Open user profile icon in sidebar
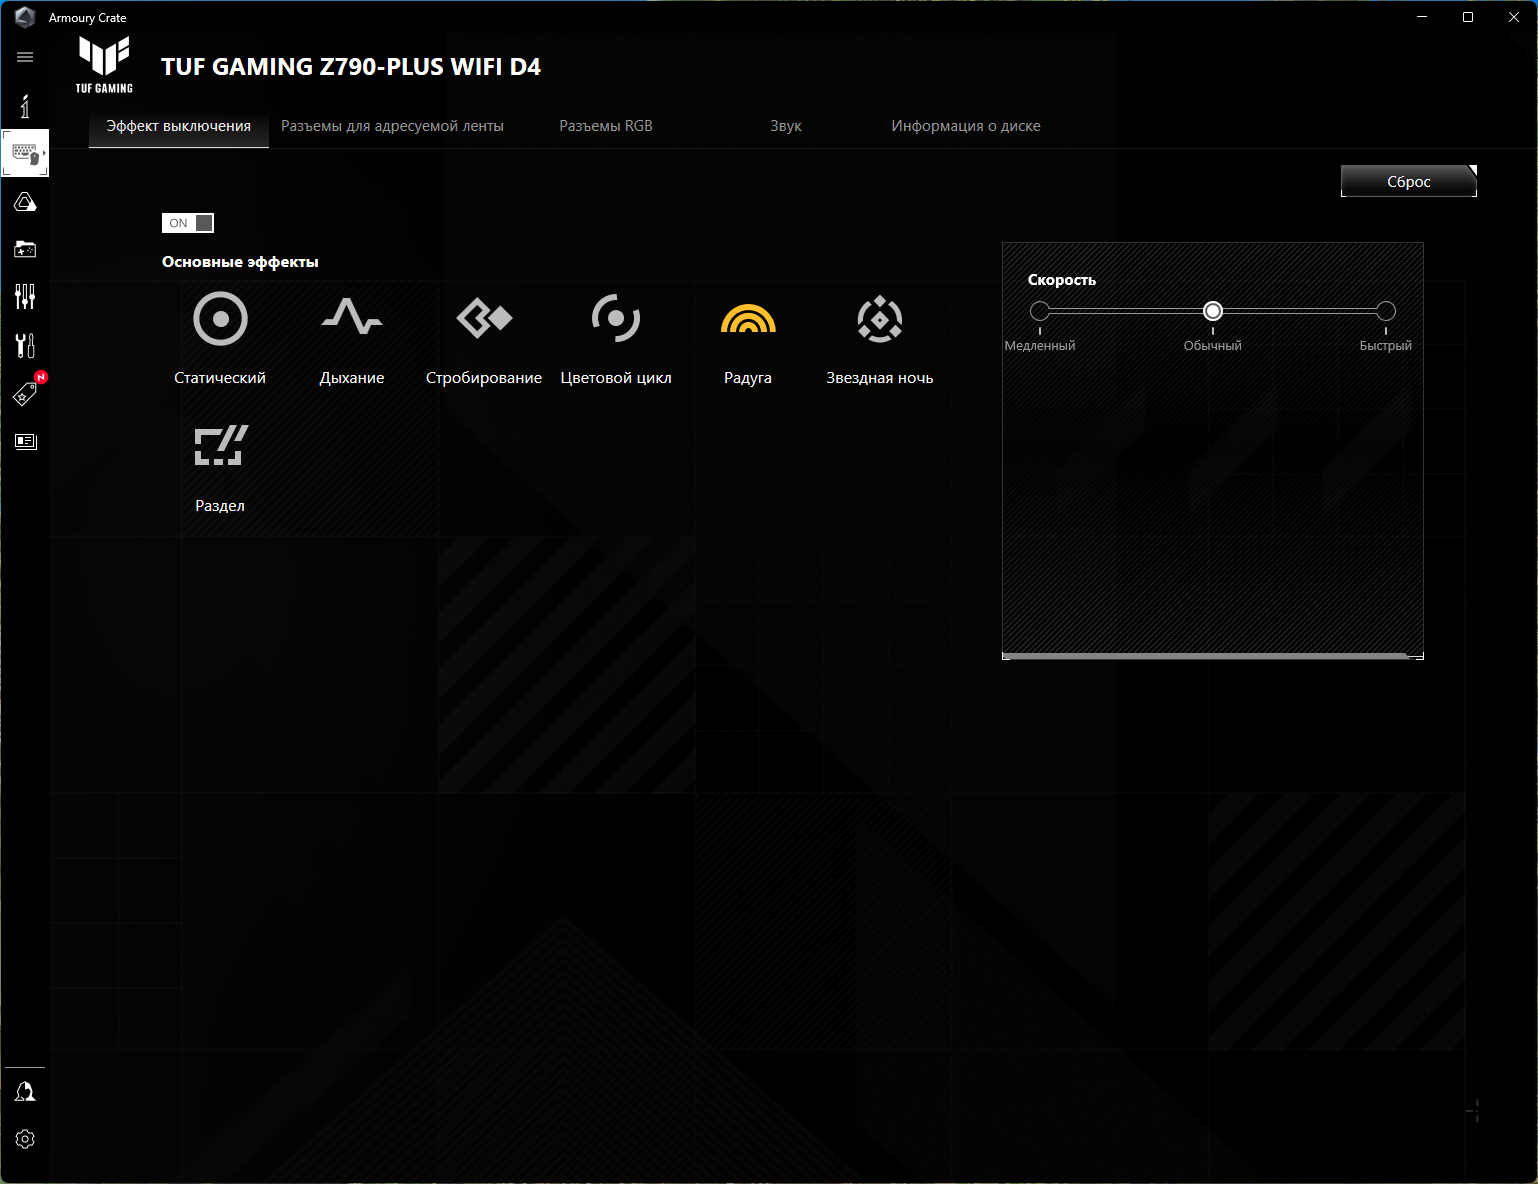The width and height of the screenshot is (1538, 1184). (x=25, y=1092)
